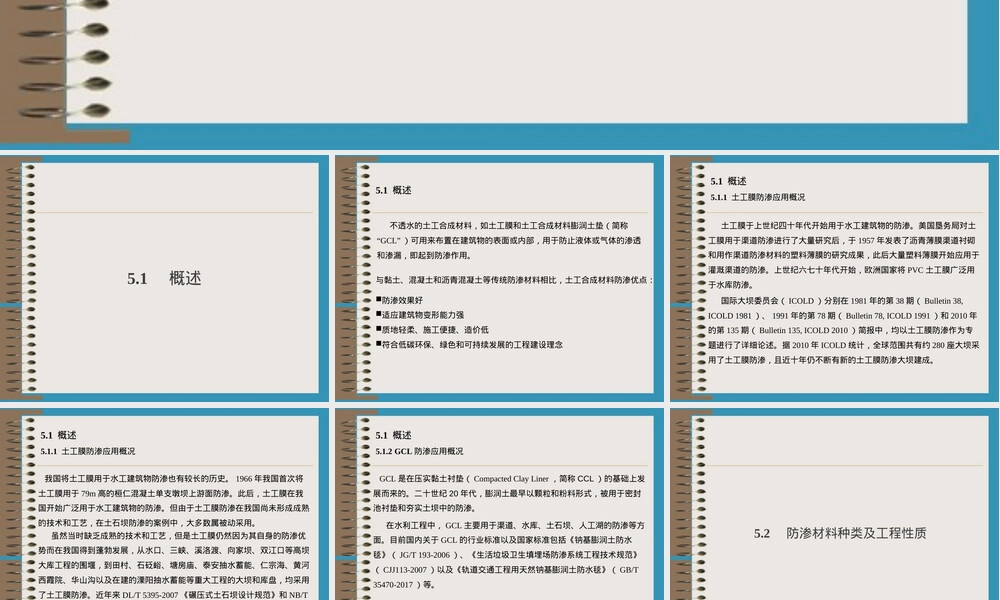Open the slide about 不透水的土工合成材料
Screen dimensions: 1000x600
point(499,279)
